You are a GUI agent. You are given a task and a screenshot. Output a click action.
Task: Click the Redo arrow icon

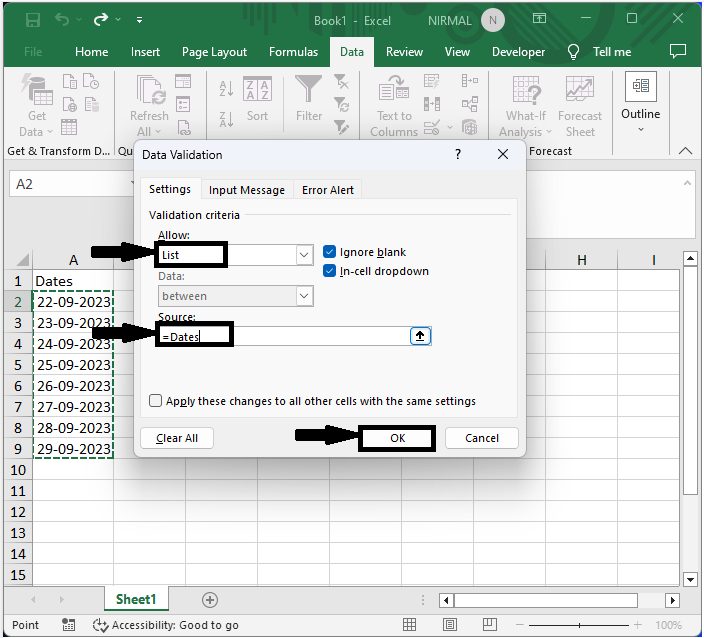101,19
